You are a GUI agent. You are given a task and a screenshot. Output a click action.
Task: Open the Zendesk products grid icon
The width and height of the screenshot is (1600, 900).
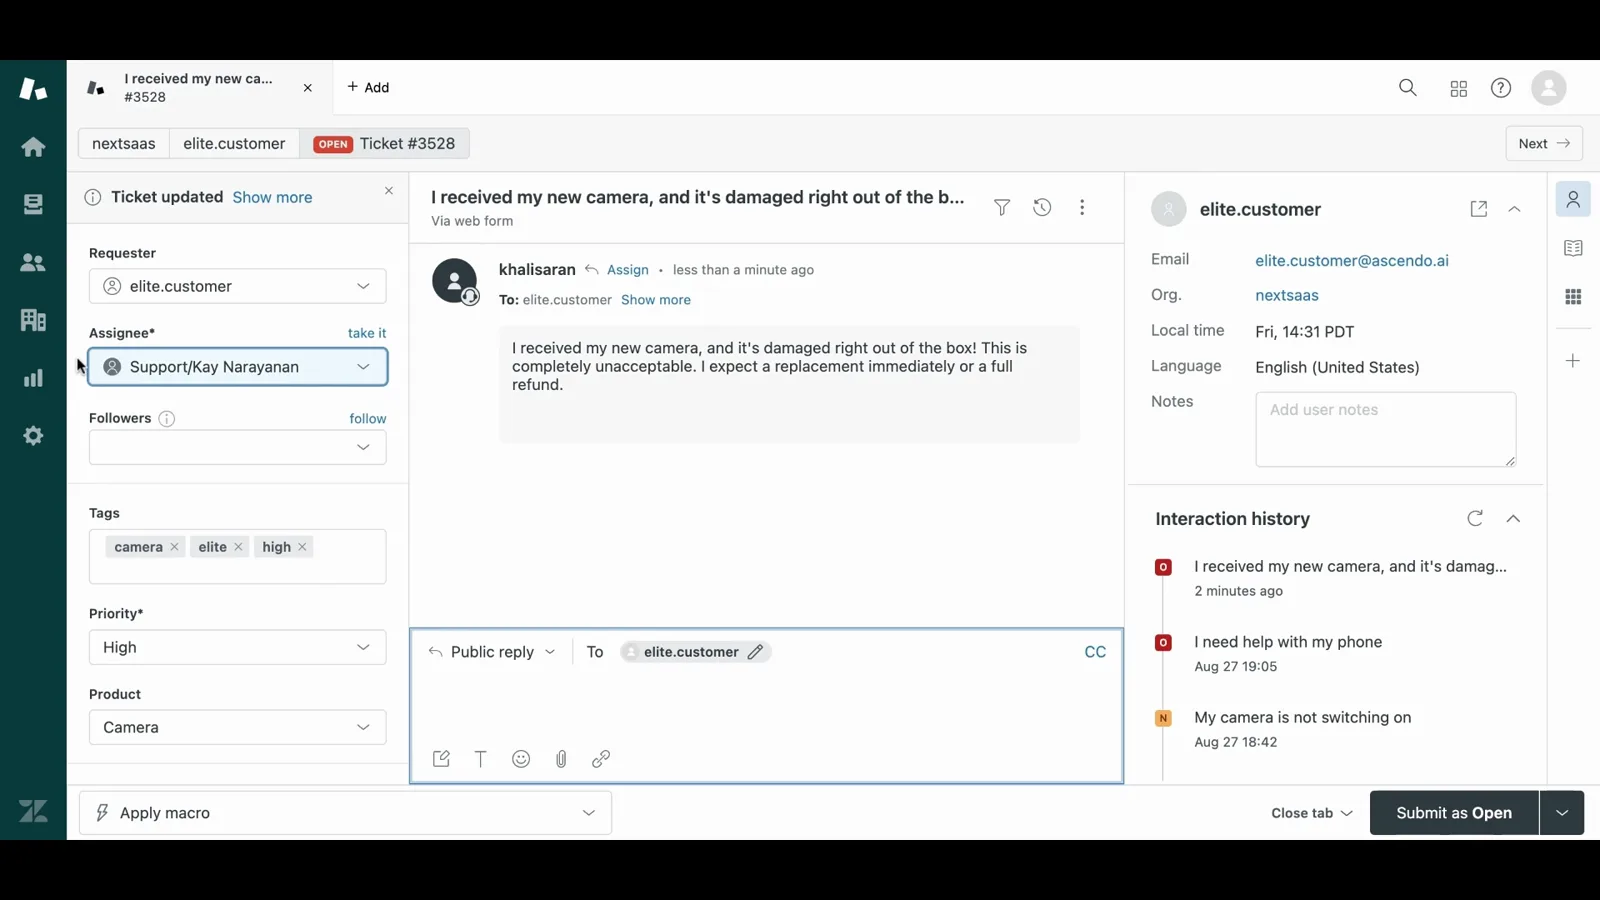1459,89
